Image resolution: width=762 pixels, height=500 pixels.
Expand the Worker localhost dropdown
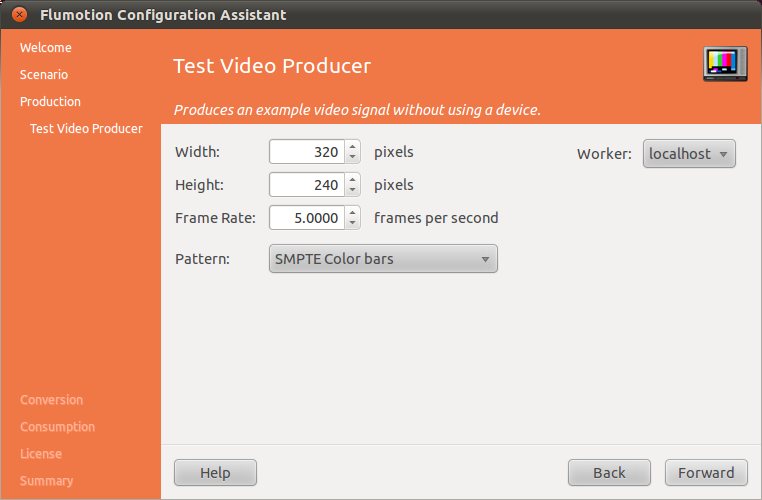(x=689, y=154)
